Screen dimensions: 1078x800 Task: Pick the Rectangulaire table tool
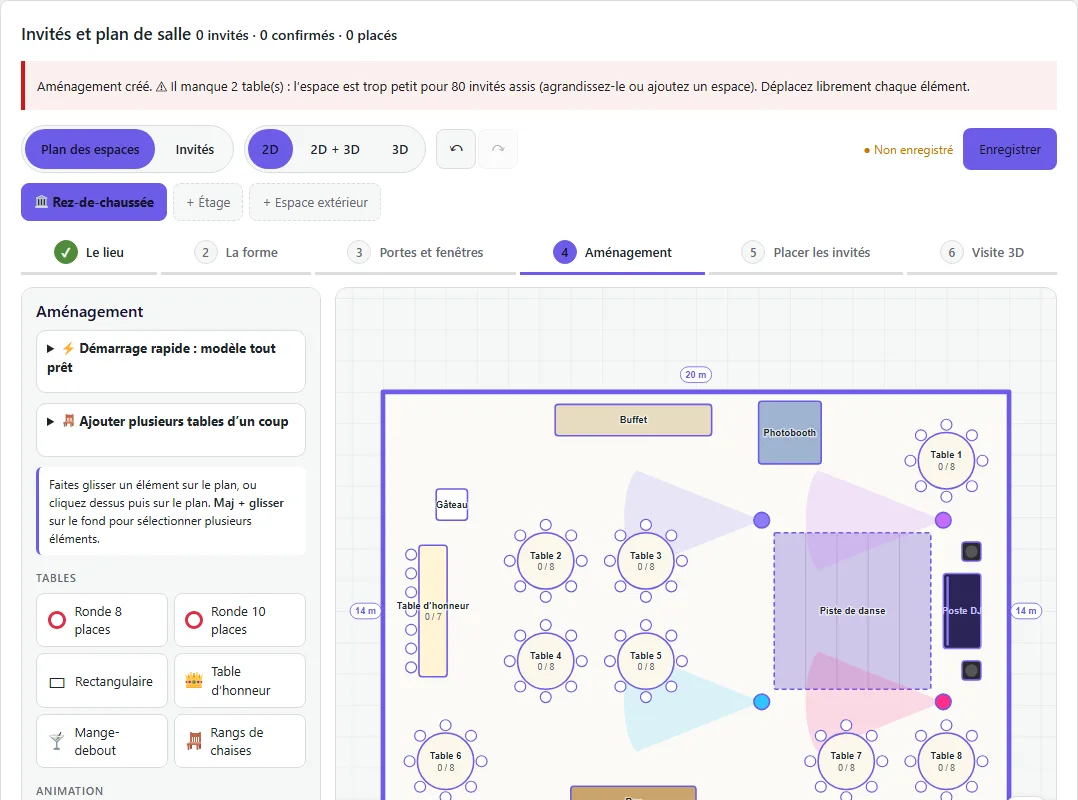point(102,681)
